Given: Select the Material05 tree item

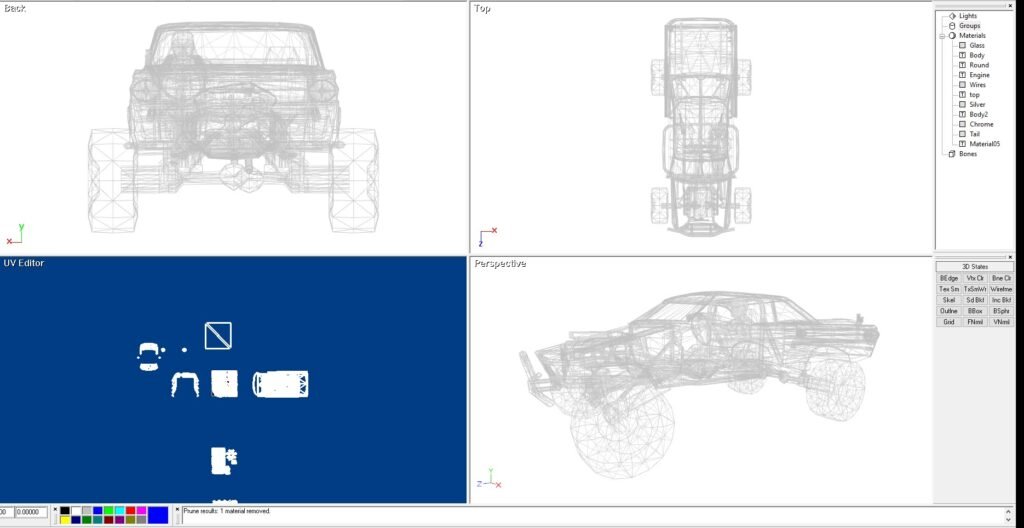Looking at the screenshot, I should (984, 144).
